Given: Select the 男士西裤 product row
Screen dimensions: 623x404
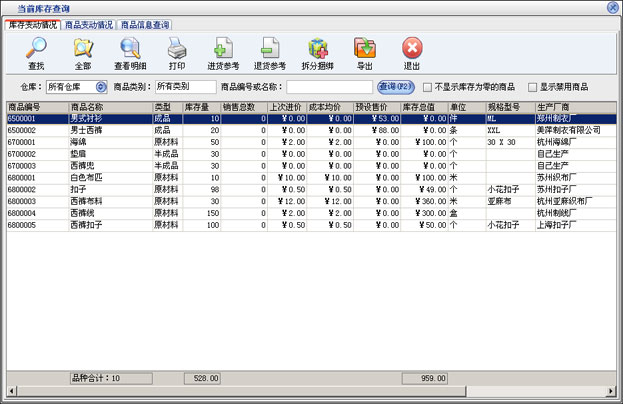Looking at the screenshot, I should (x=89, y=130).
